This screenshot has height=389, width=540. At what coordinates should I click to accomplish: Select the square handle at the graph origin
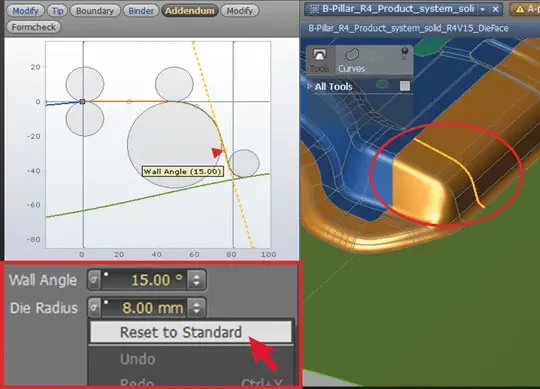click(x=82, y=102)
